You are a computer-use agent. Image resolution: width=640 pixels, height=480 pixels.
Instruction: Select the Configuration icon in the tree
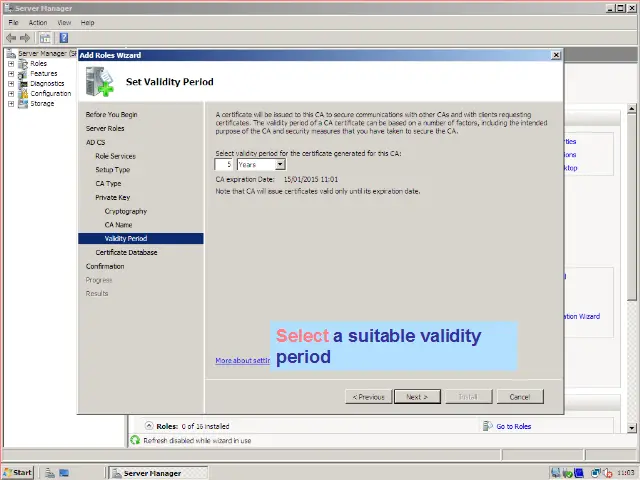pos(23,93)
